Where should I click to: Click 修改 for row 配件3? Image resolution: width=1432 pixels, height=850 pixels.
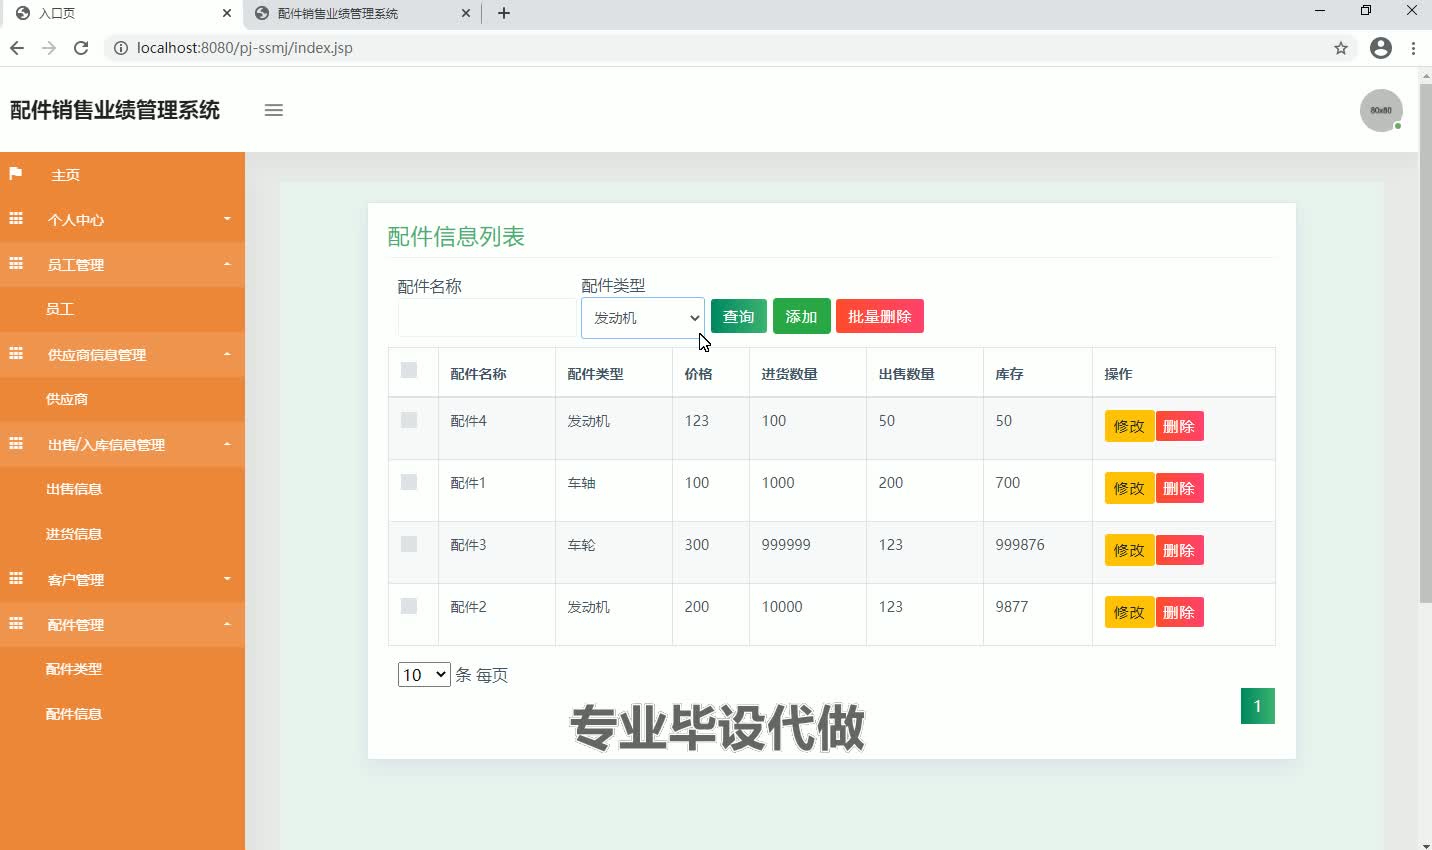click(x=1129, y=550)
